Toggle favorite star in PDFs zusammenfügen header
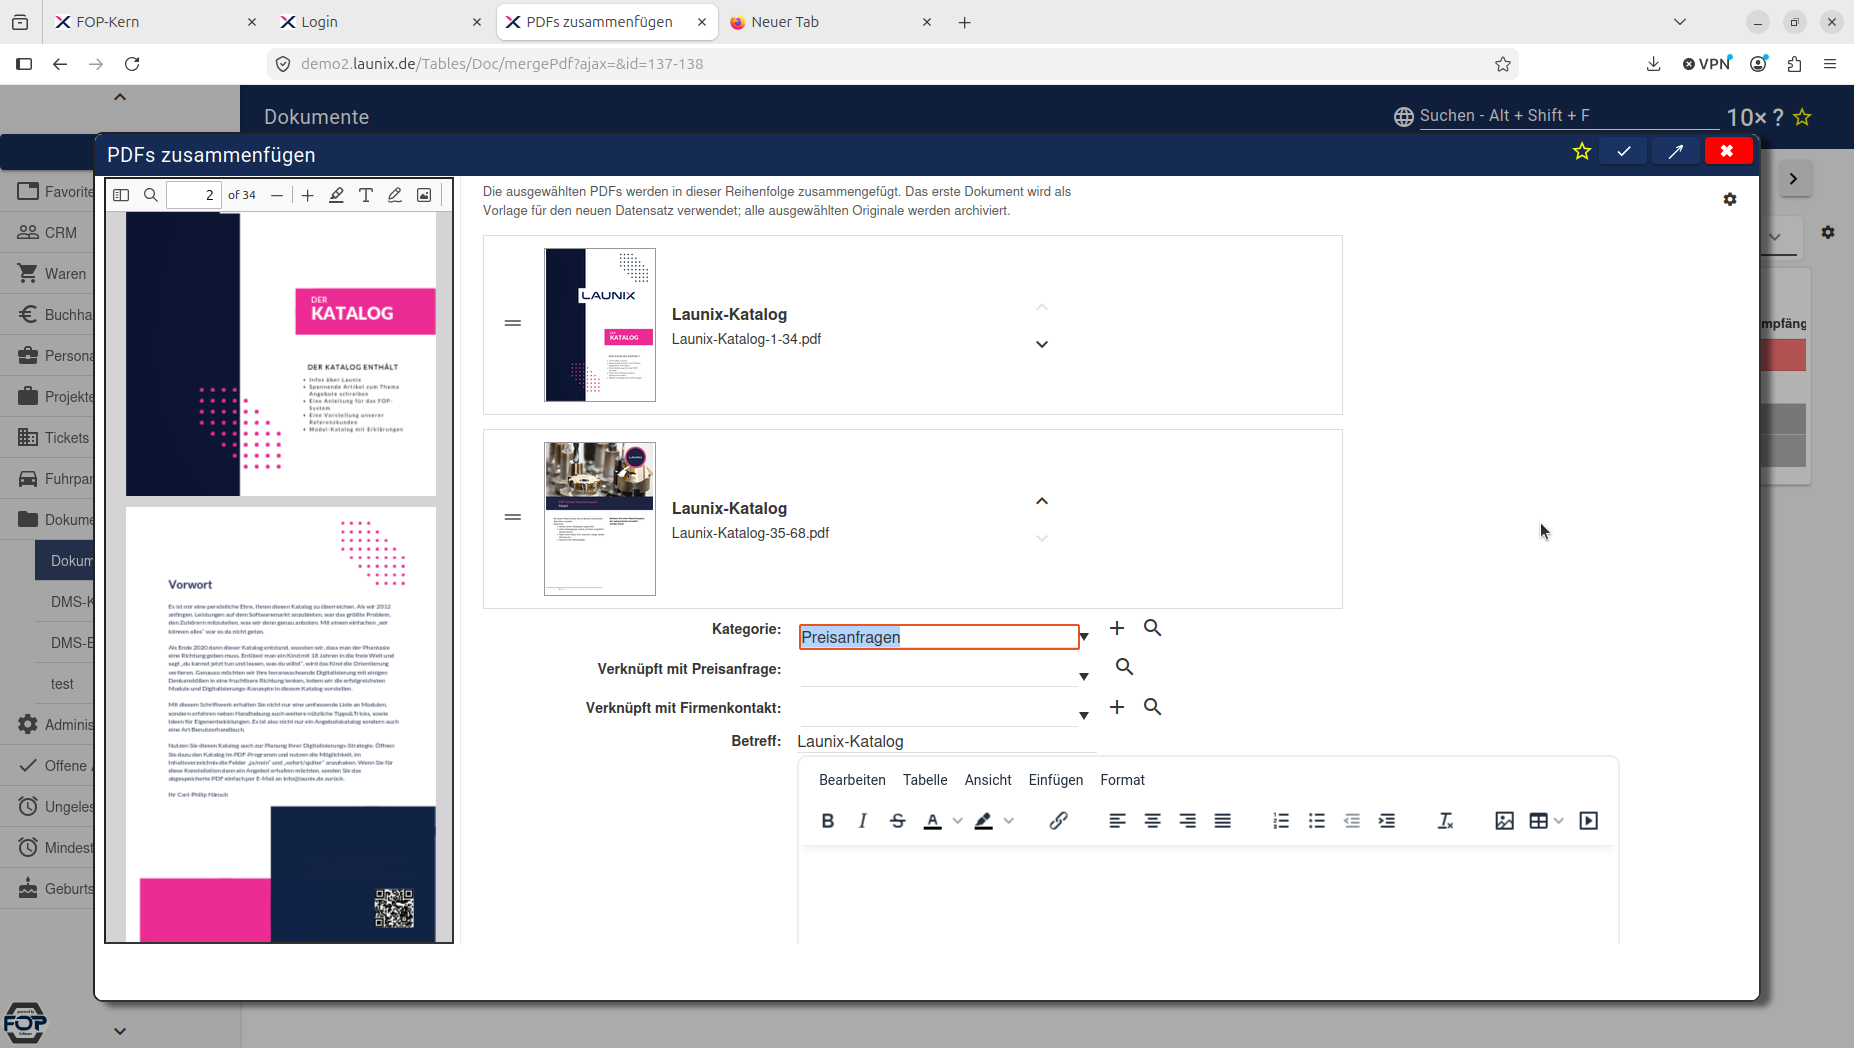The image size is (1854, 1048). [1582, 151]
